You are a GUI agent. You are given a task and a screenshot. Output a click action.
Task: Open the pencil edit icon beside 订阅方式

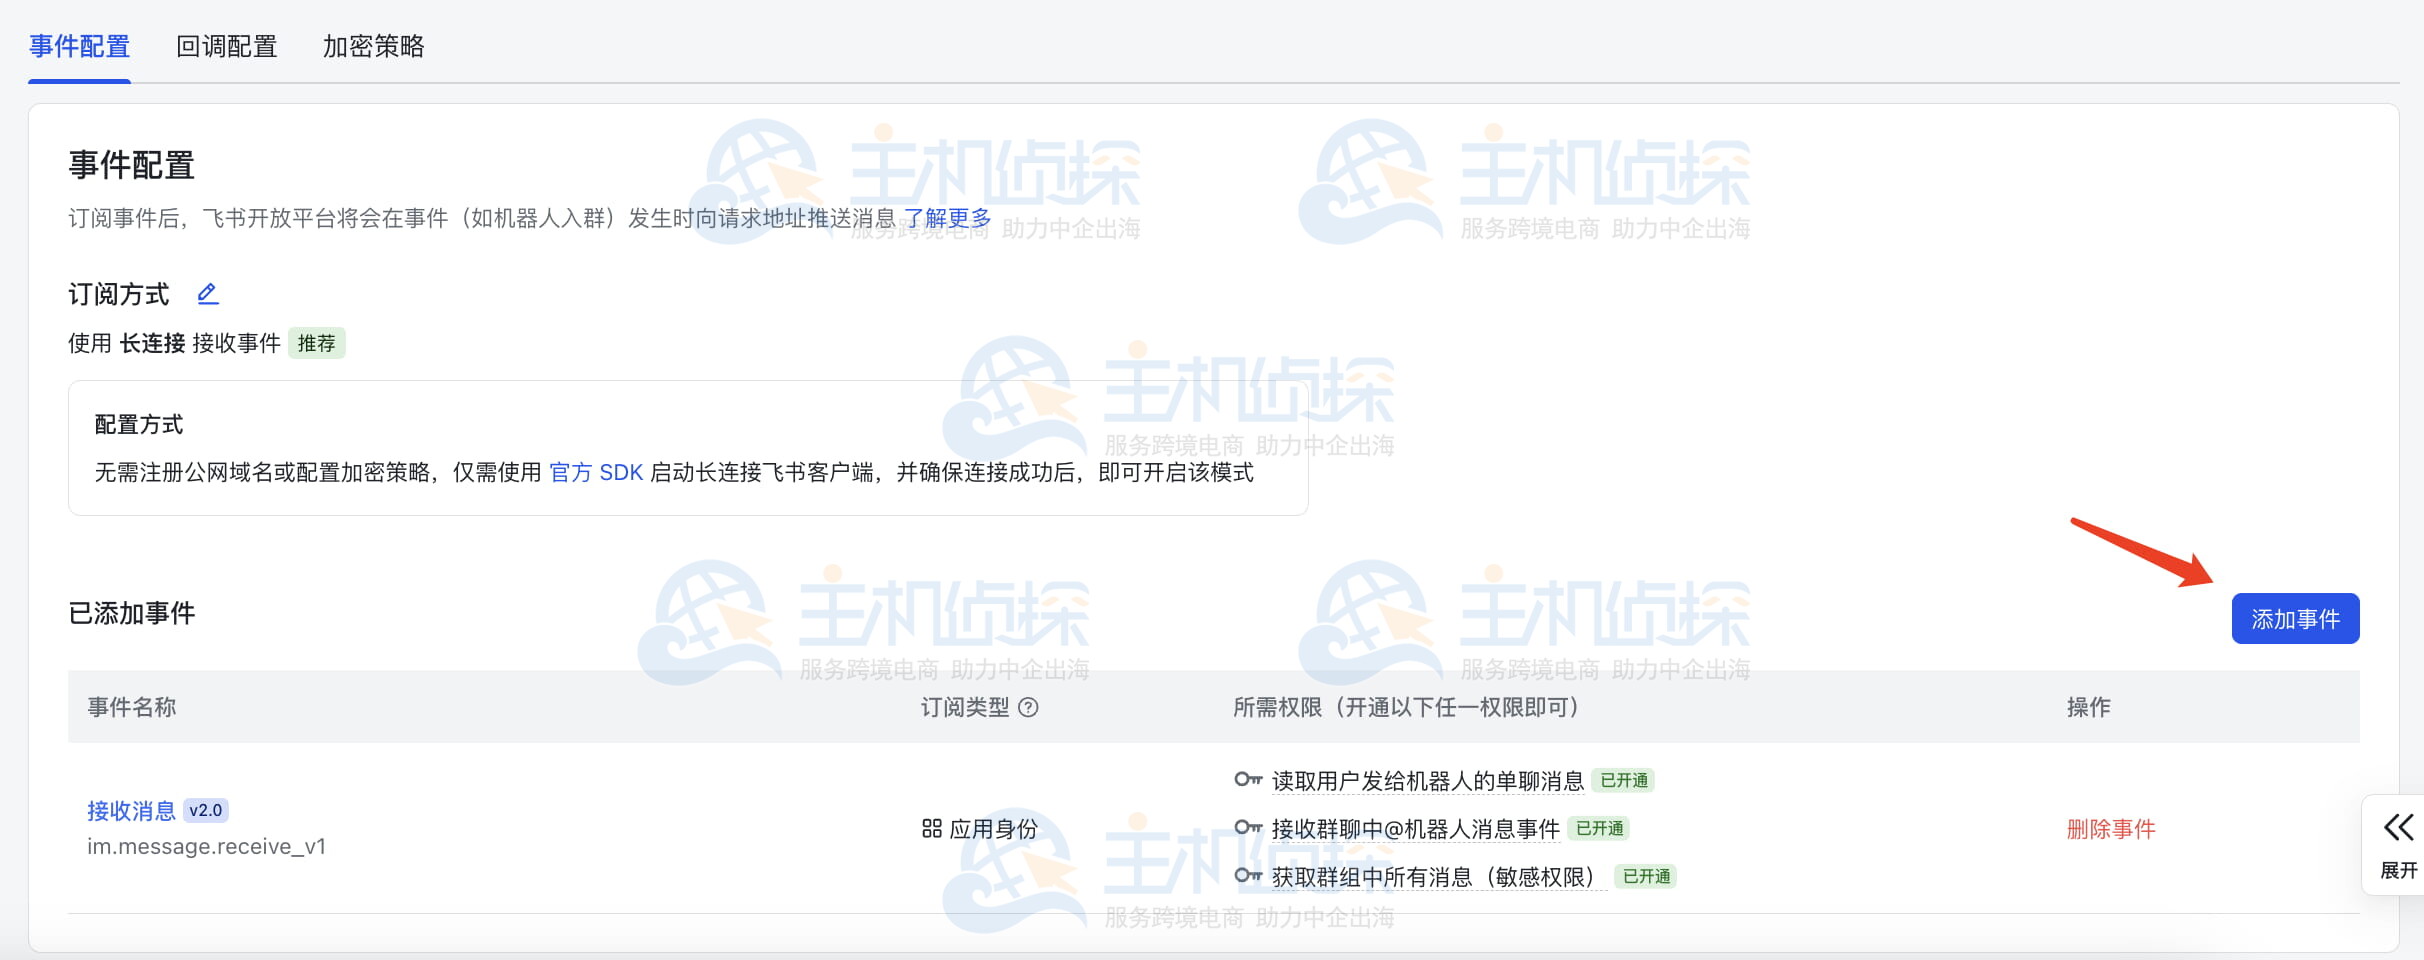(x=208, y=293)
